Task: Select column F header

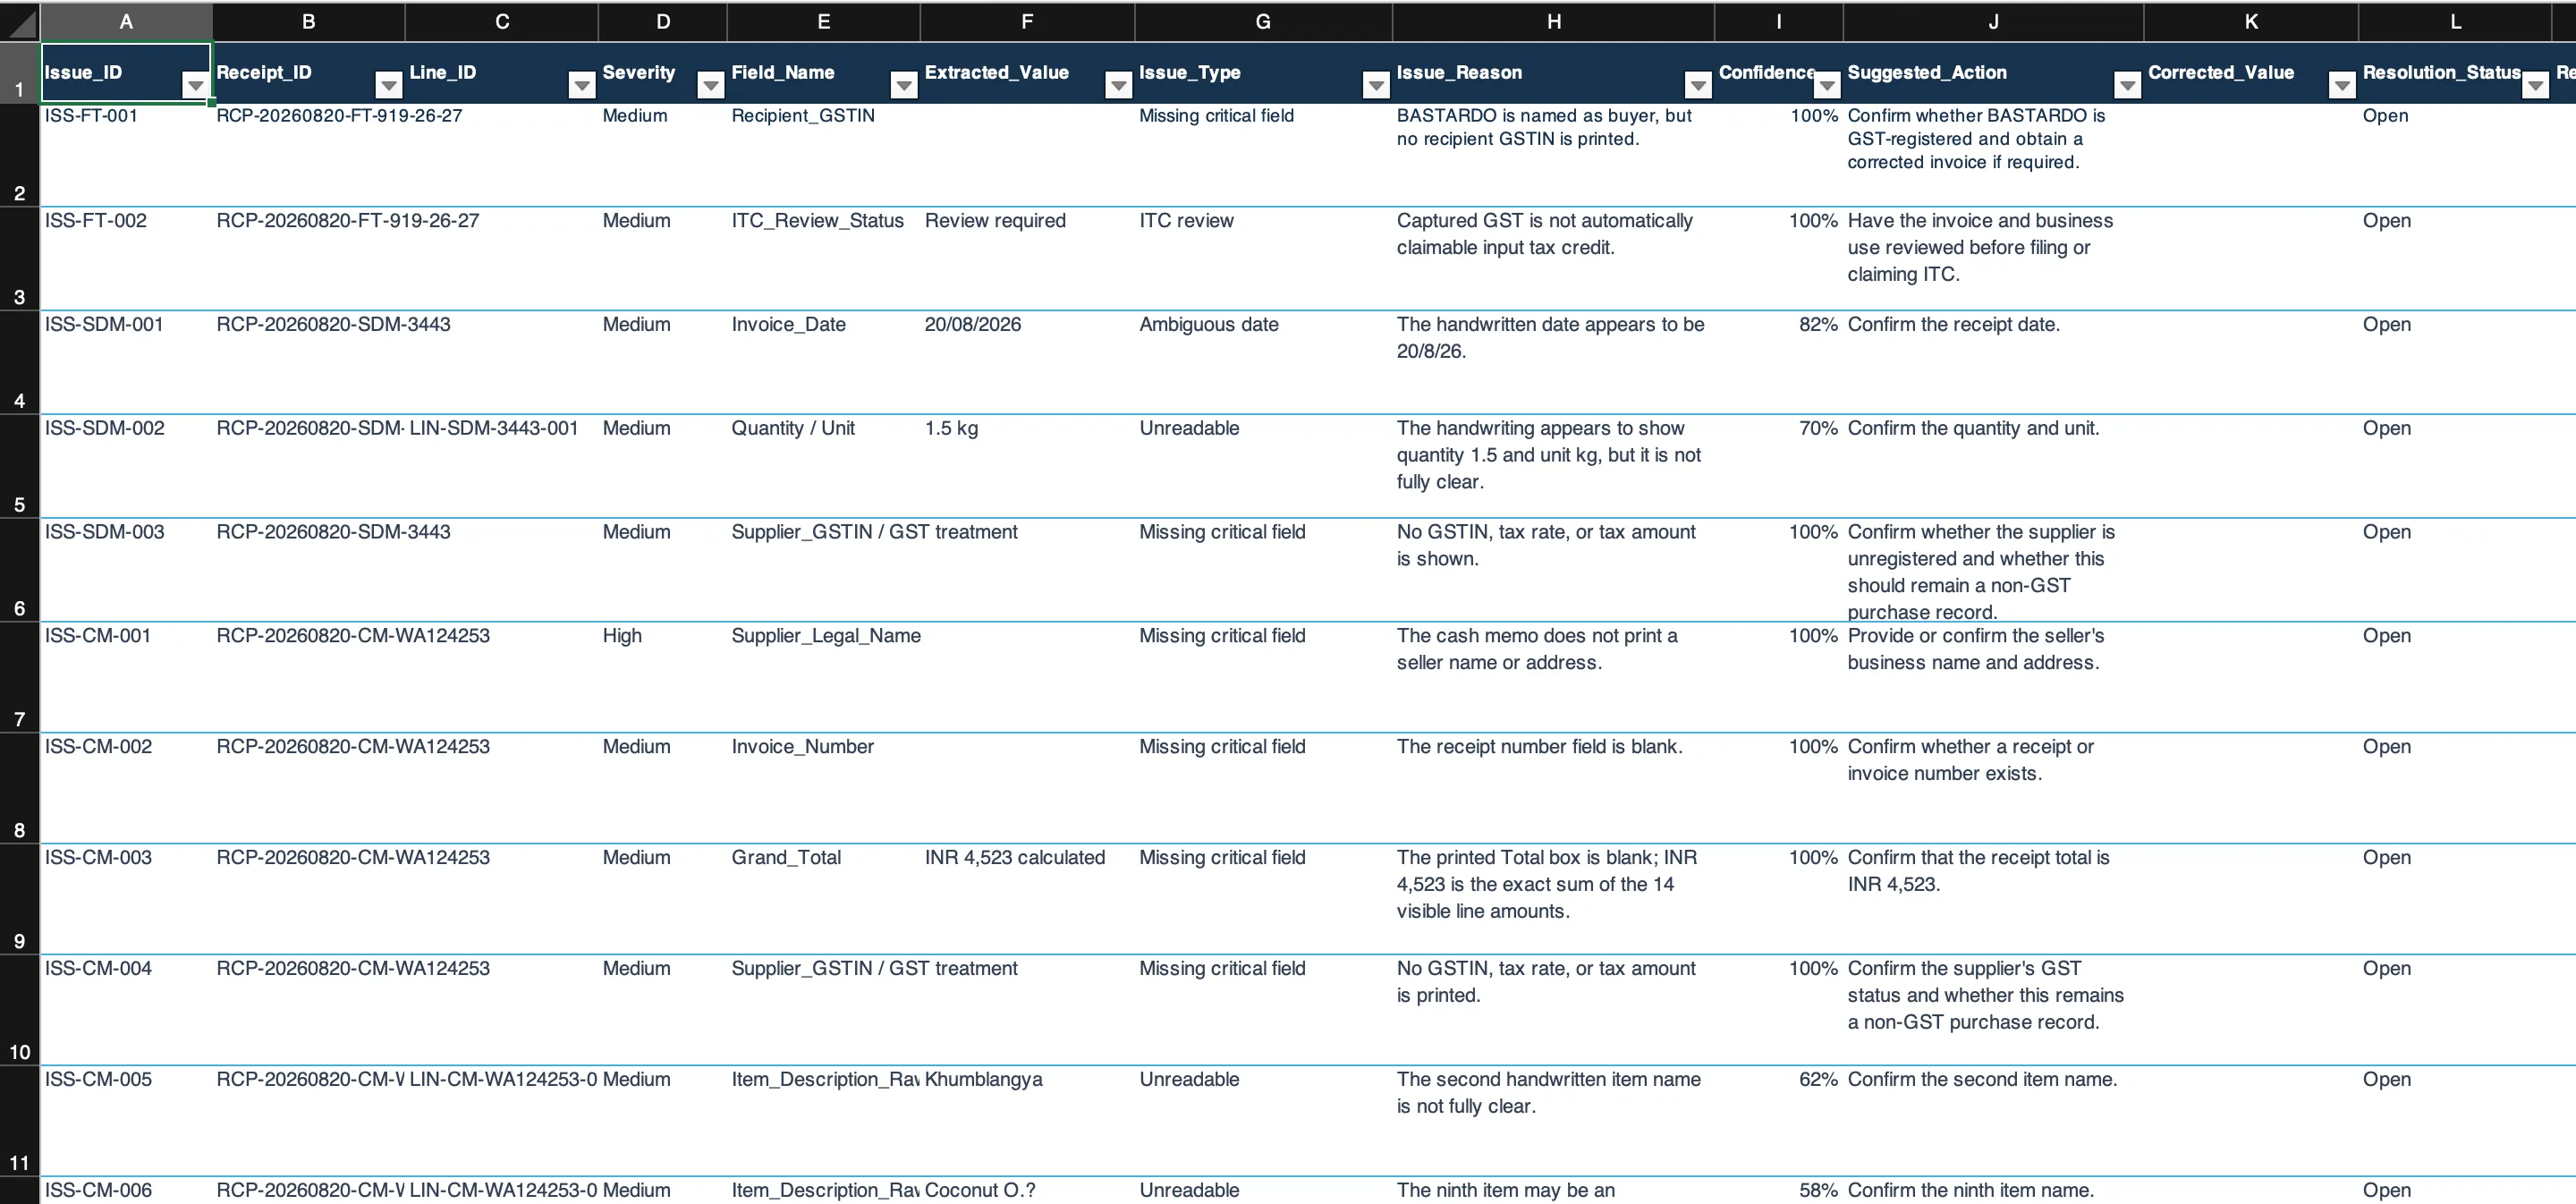Action: click(x=1028, y=22)
